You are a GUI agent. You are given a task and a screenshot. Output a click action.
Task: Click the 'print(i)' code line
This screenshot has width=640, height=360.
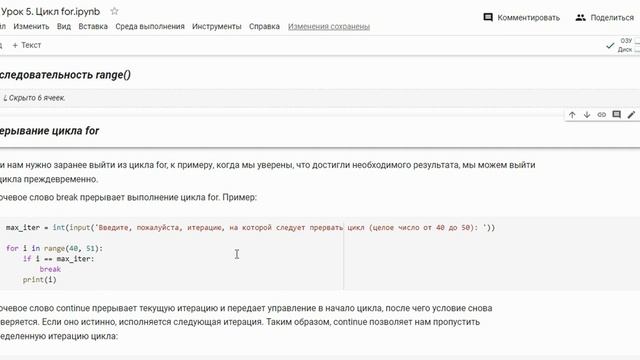tap(40, 280)
